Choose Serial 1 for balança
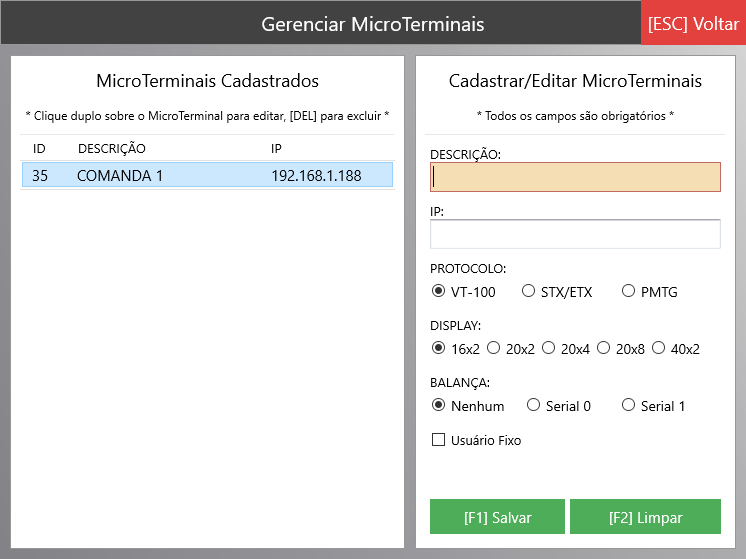This screenshot has width=746, height=559. coord(628,406)
